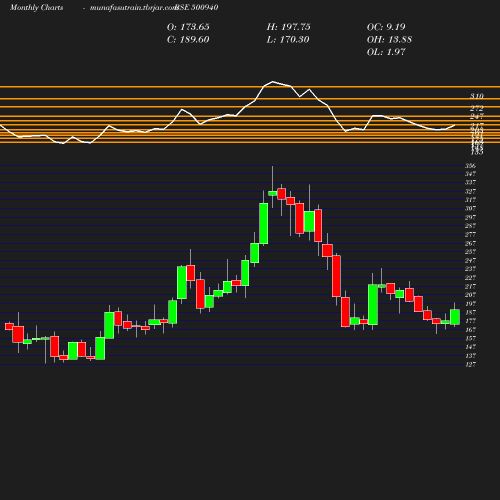Select the low value "L: 170.30"
This screenshot has height=500, width=500.
[x=288, y=40]
